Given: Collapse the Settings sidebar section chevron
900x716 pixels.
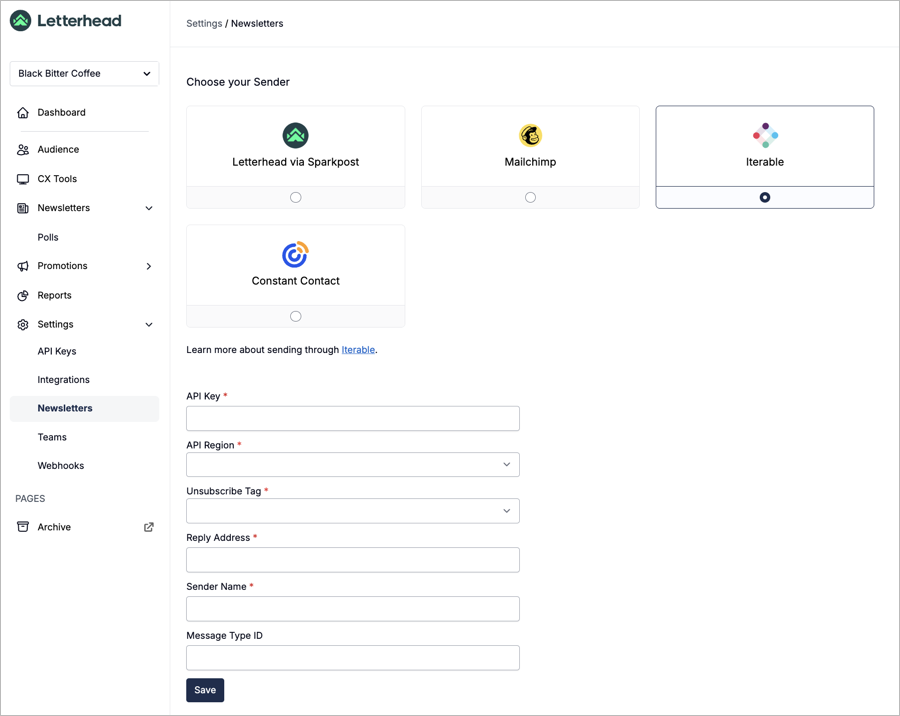Looking at the screenshot, I should click(149, 325).
